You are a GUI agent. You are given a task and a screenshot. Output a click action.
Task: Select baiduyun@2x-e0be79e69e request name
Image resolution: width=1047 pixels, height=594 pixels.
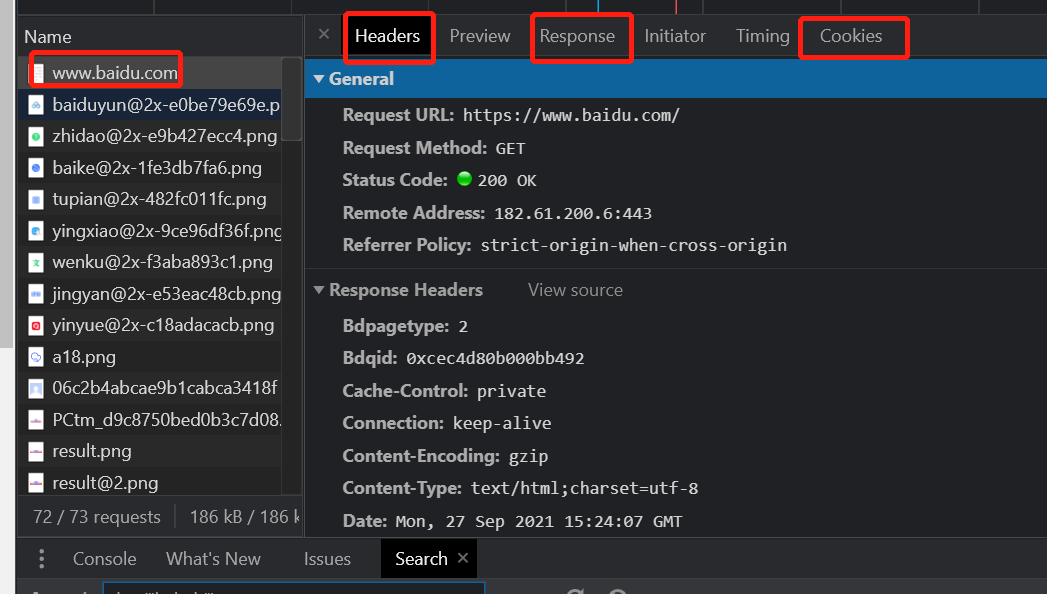(166, 105)
